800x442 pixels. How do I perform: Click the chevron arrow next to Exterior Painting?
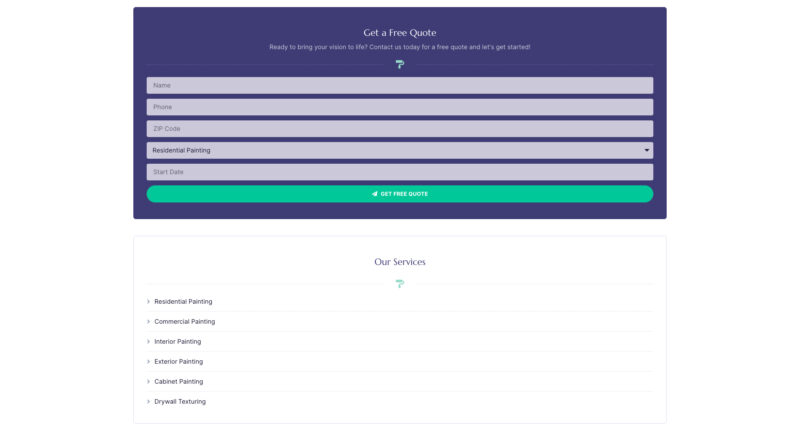click(148, 361)
